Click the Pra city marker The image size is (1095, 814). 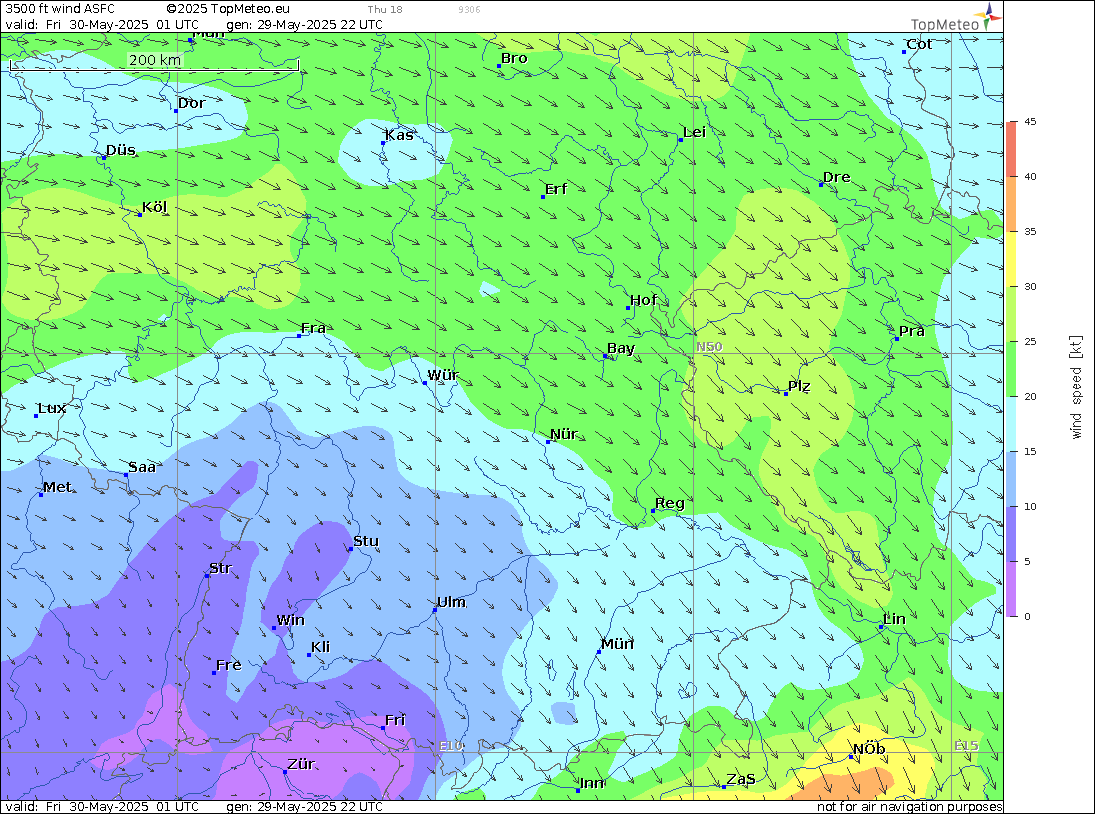pos(897,339)
